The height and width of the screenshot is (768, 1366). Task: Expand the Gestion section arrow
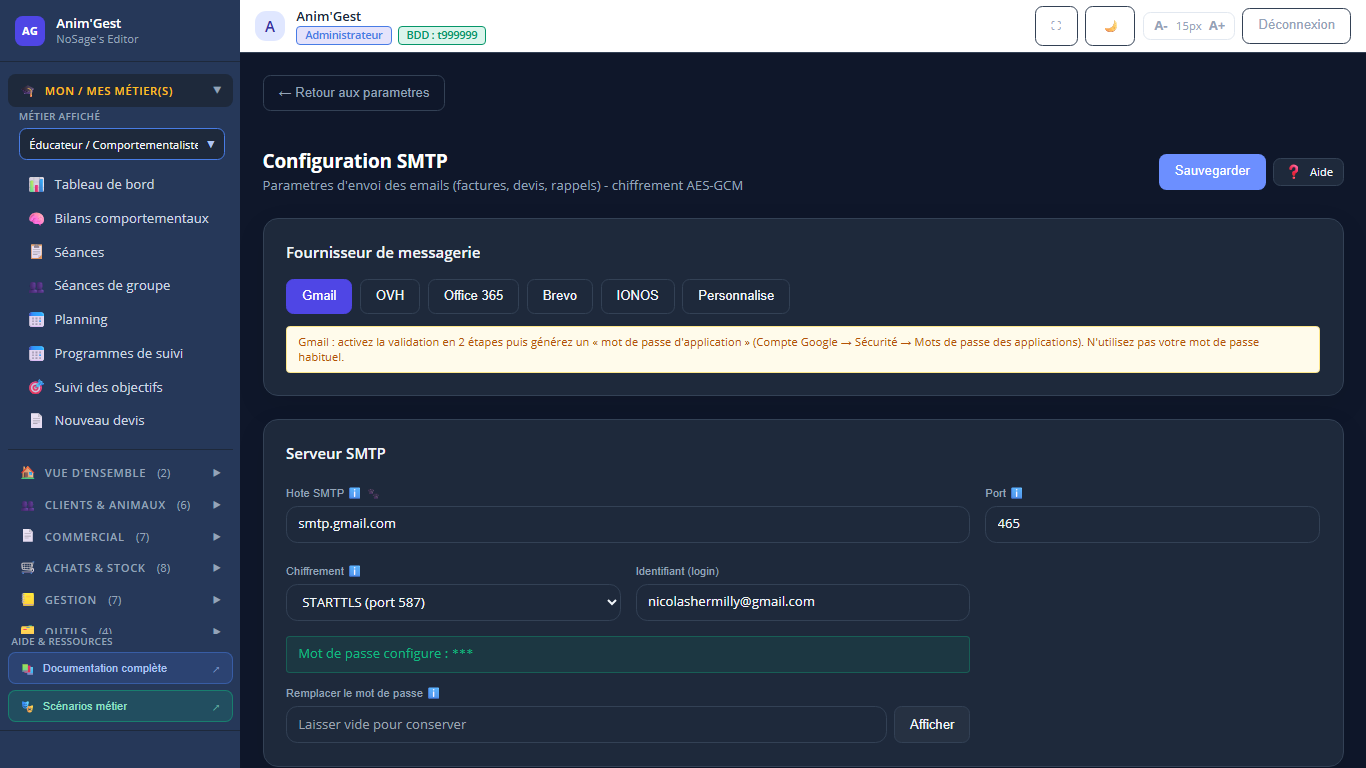(217, 600)
